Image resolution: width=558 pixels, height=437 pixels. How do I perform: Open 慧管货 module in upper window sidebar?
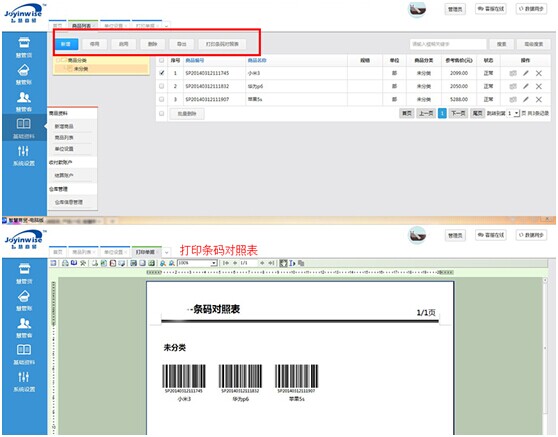pos(24,47)
